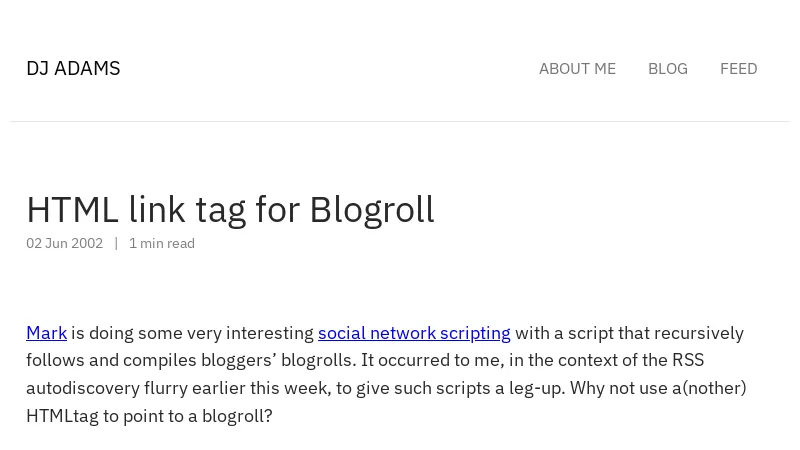800x450 pixels.
Task: Click the separator bar beside the date
Action: pos(116,243)
